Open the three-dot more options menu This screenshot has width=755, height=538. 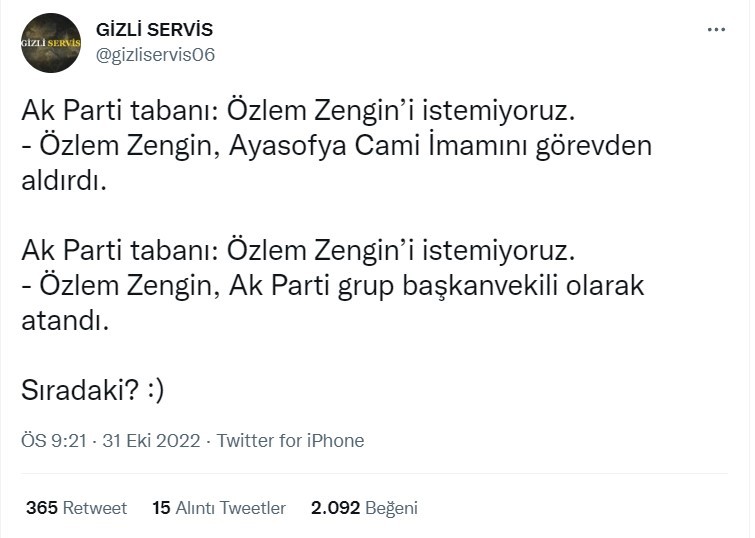coord(716,30)
